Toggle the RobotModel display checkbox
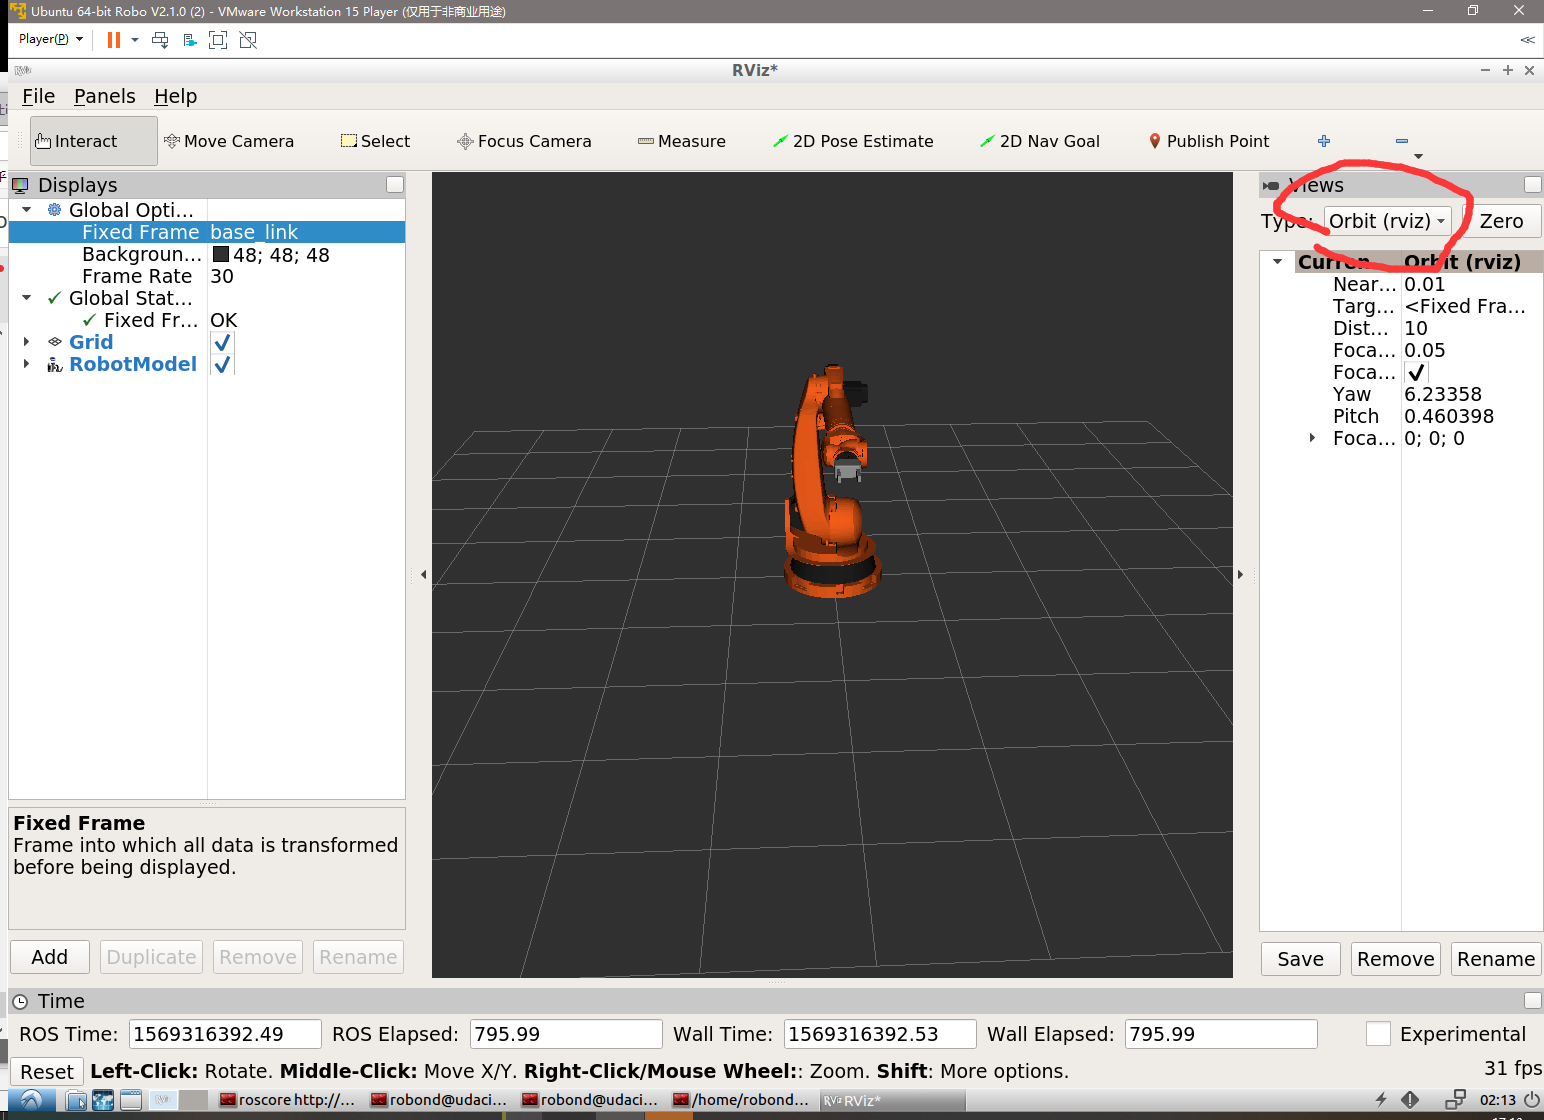This screenshot has height=1120, width=1544. coord(222,364)
